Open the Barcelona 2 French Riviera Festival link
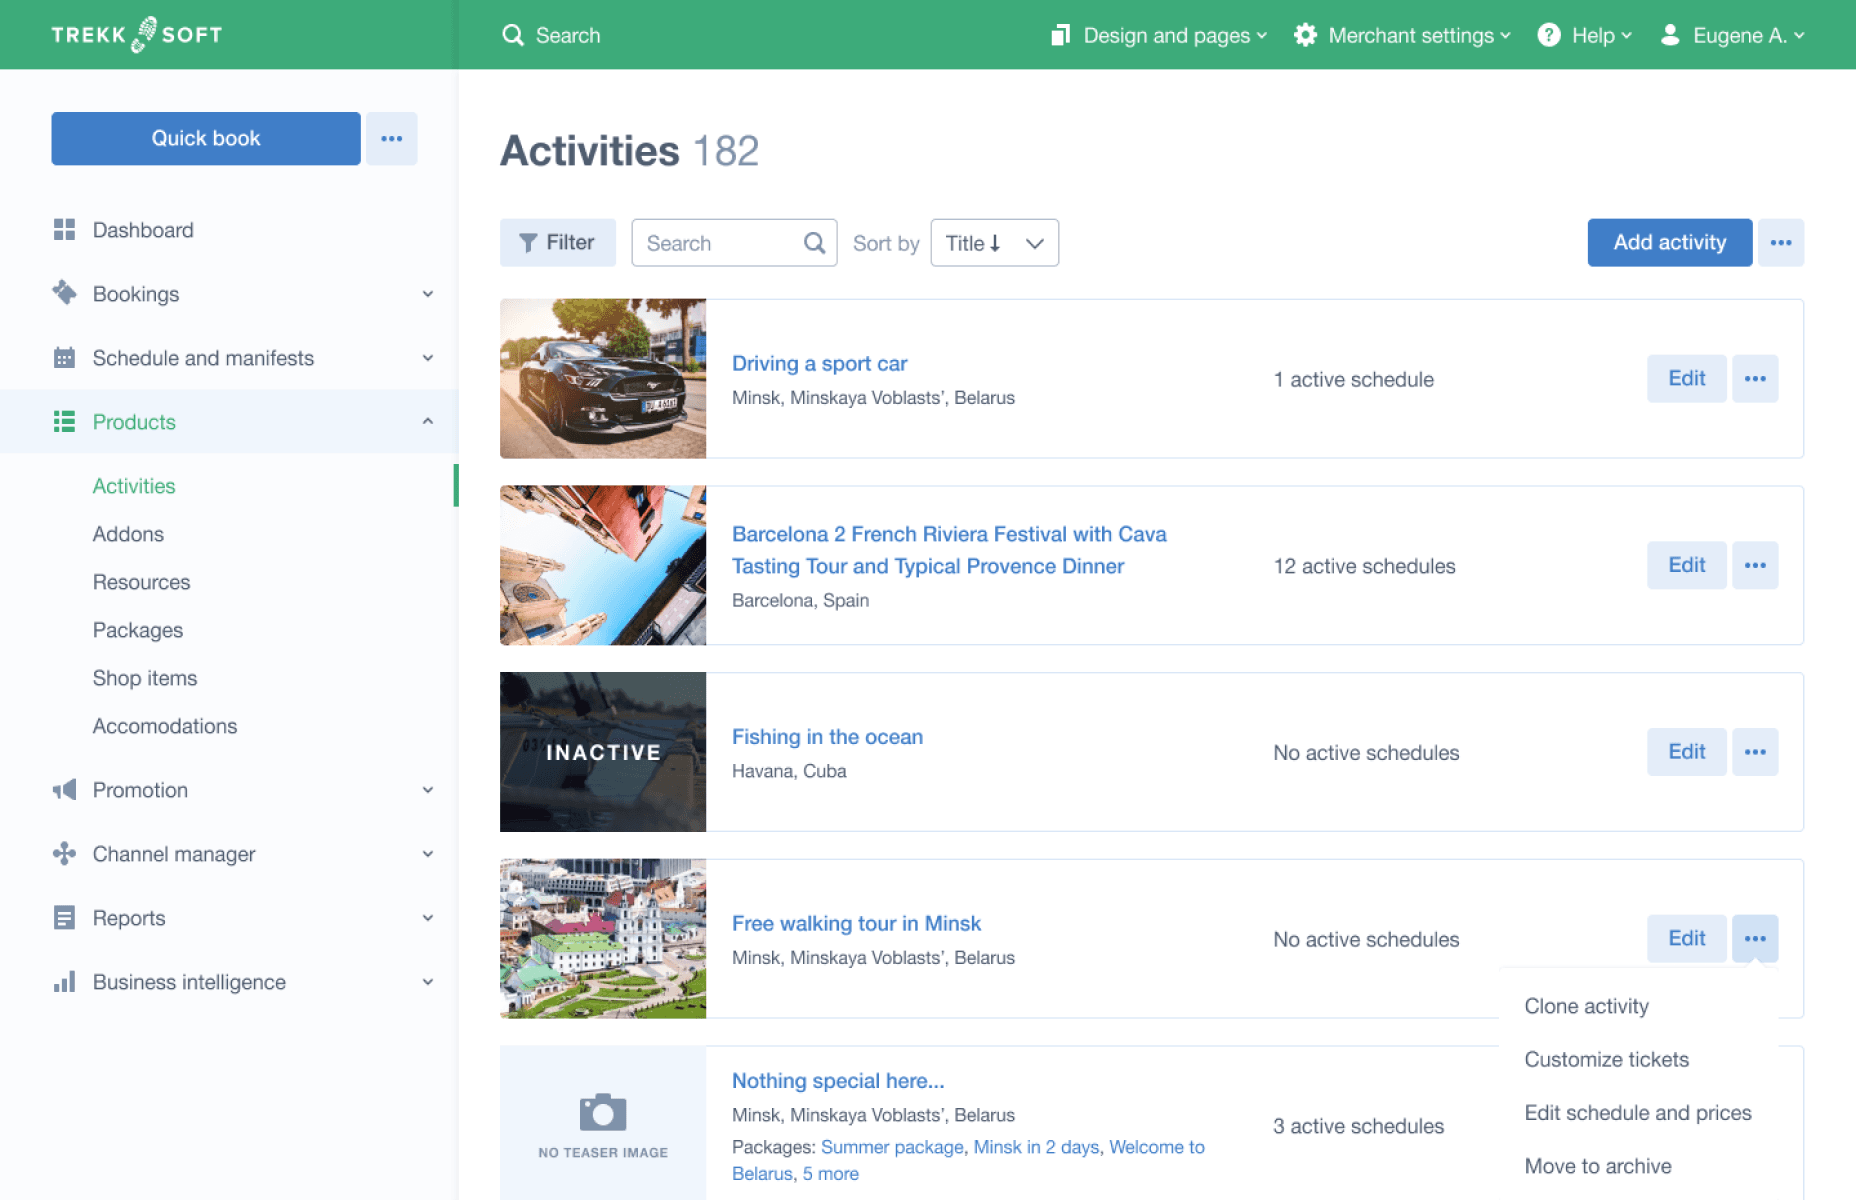This screenshot has width=1856, height=1200. coord(949,550)
